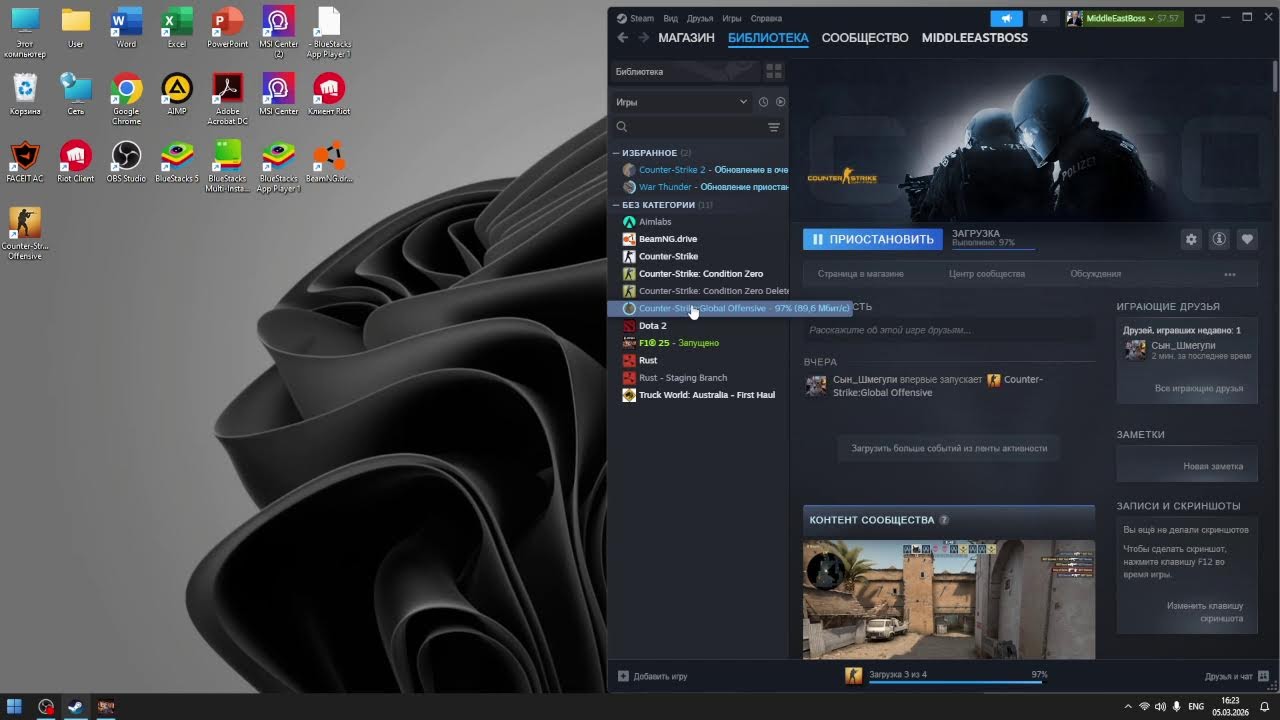Go to МАГАЗИН tab

(x=686, y=38)
